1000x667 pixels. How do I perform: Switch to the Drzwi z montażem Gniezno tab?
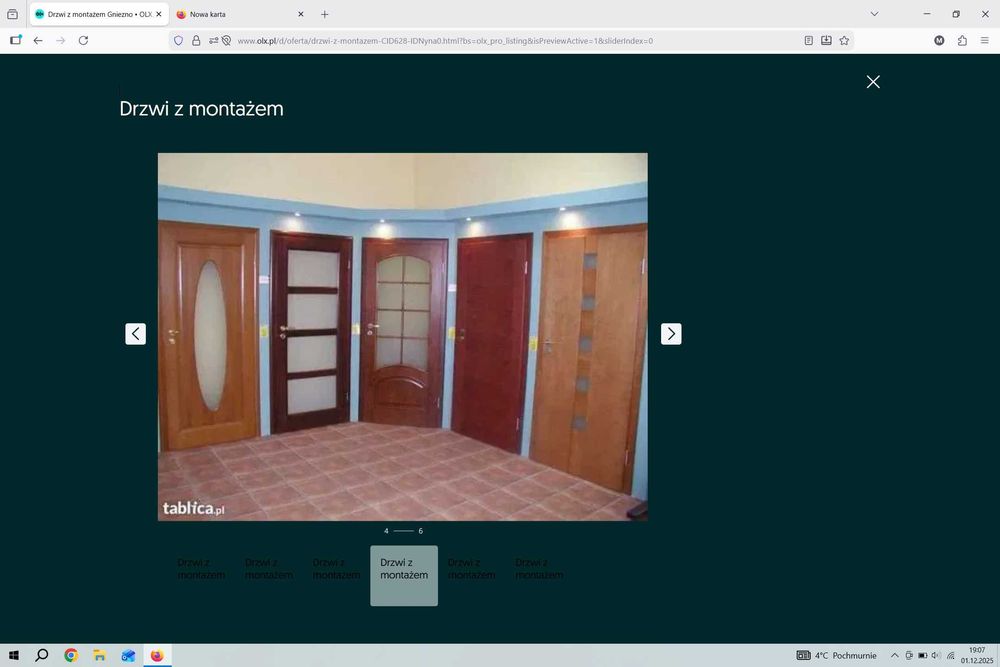pos(99,14)
